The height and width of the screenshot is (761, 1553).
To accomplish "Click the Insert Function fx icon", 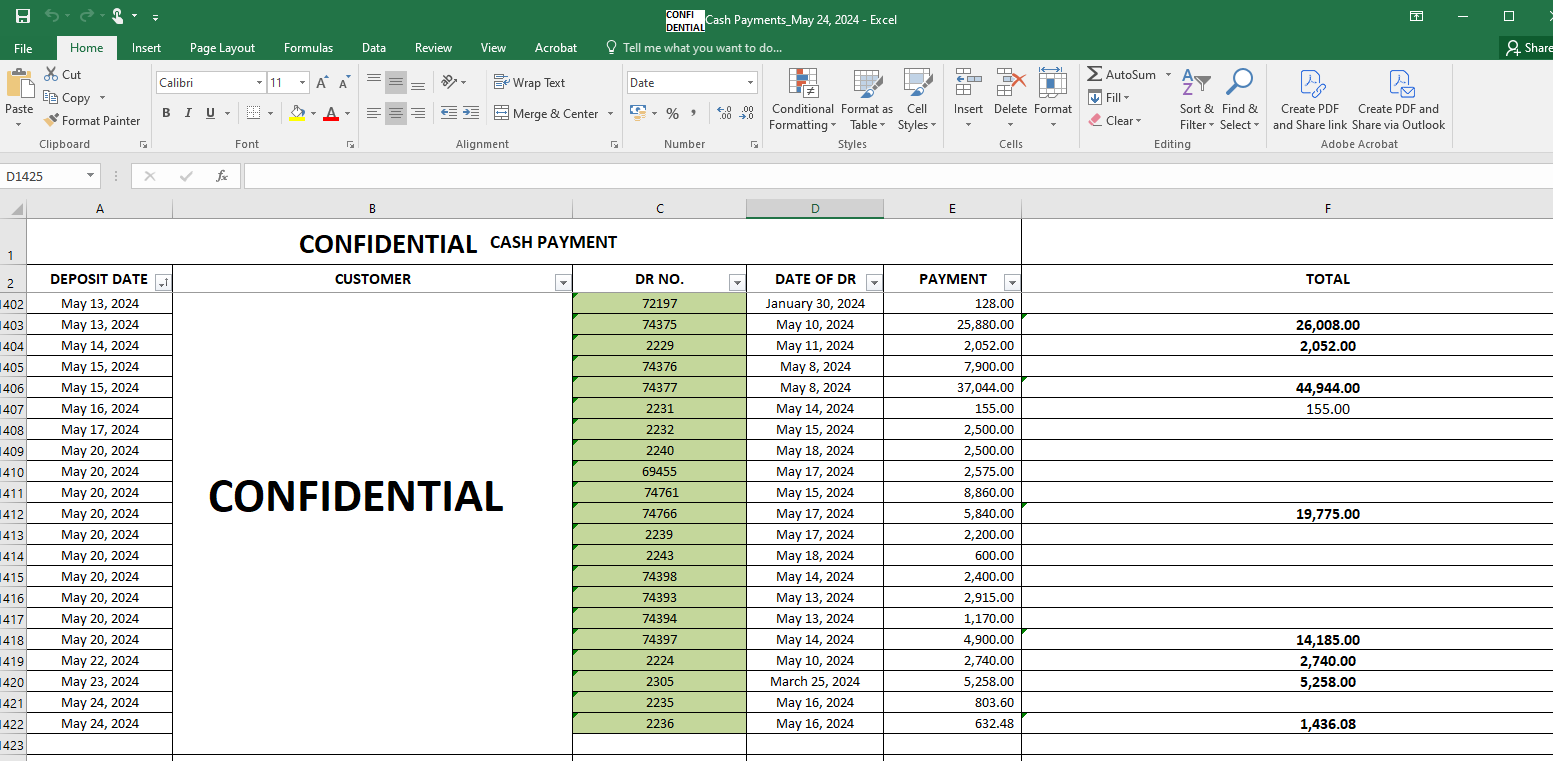I will [x=222, y=176].
